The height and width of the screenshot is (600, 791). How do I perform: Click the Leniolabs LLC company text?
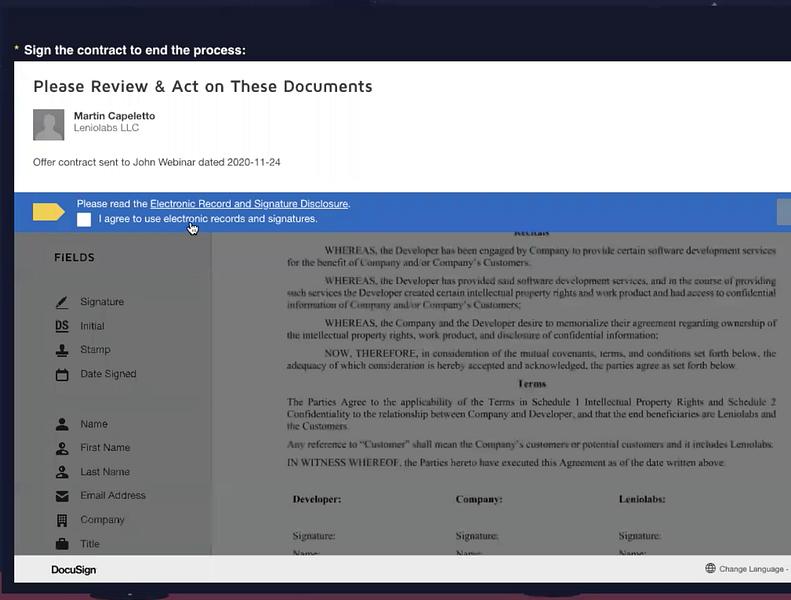click(106, 128)
